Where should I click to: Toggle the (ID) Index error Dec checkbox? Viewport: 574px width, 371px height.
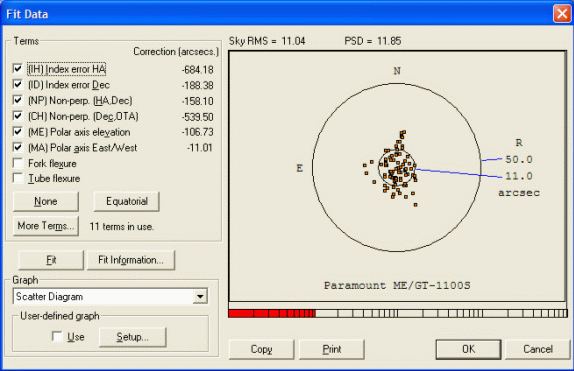point(17,84)
